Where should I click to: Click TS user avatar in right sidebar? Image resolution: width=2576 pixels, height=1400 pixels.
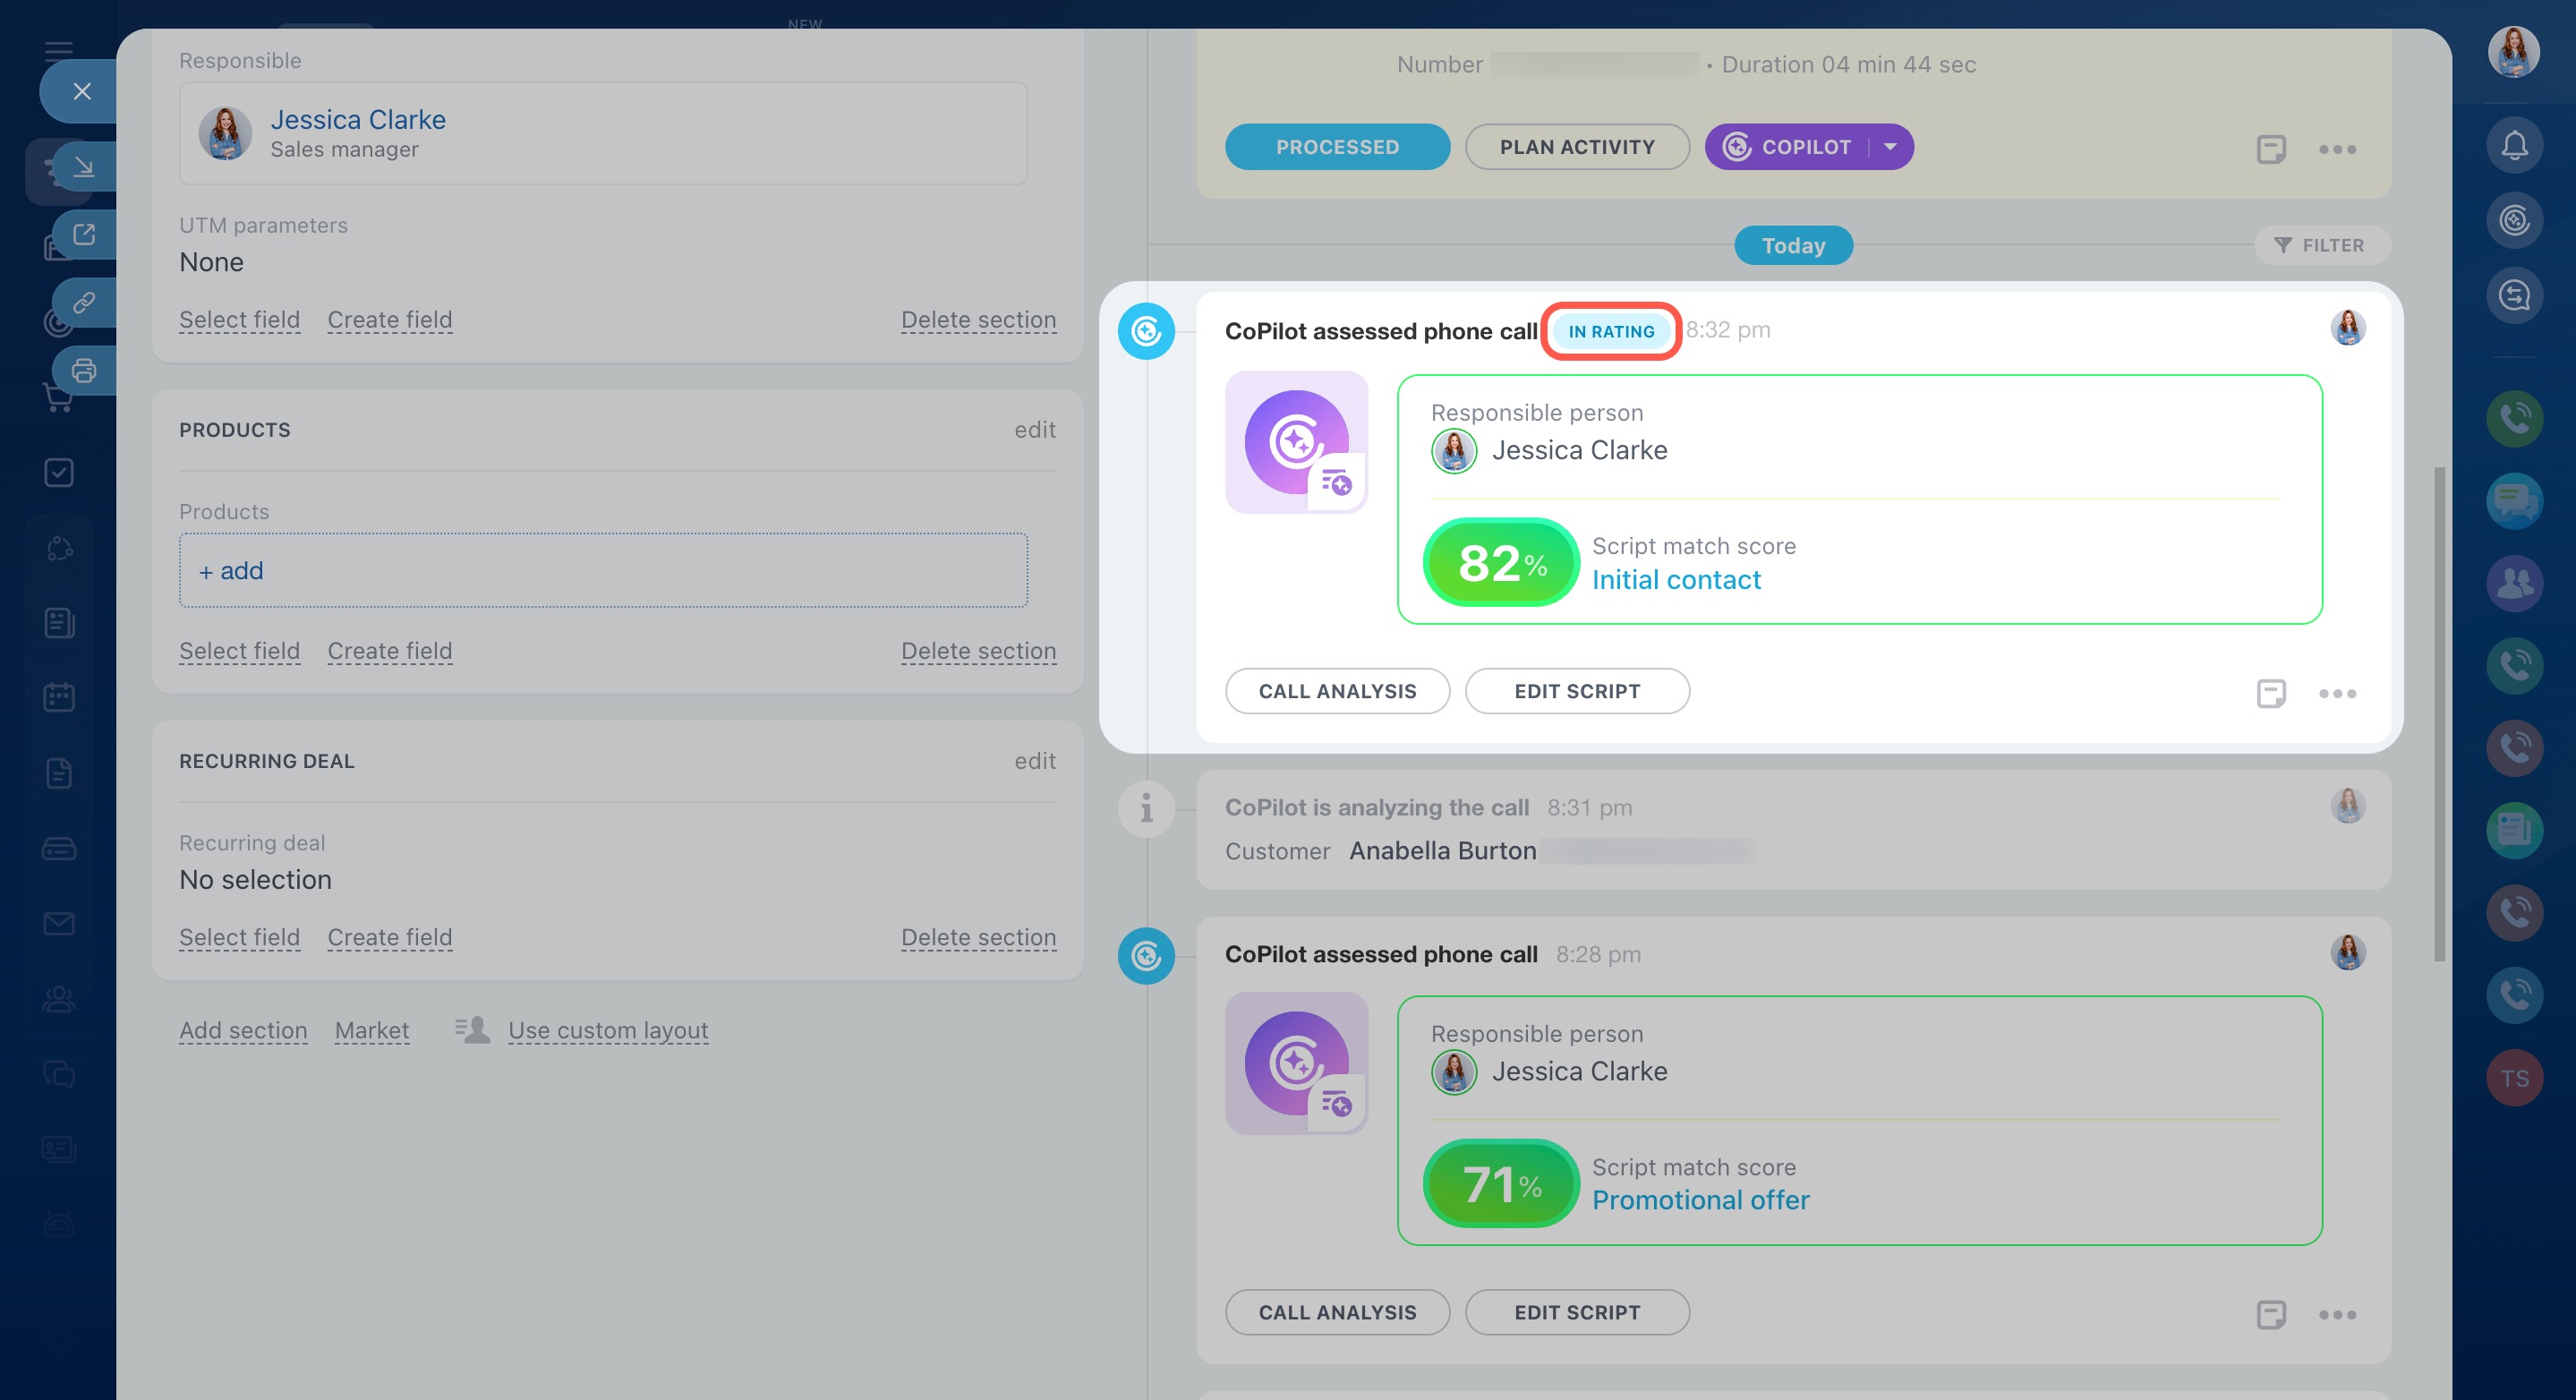pos(2513,1078)
